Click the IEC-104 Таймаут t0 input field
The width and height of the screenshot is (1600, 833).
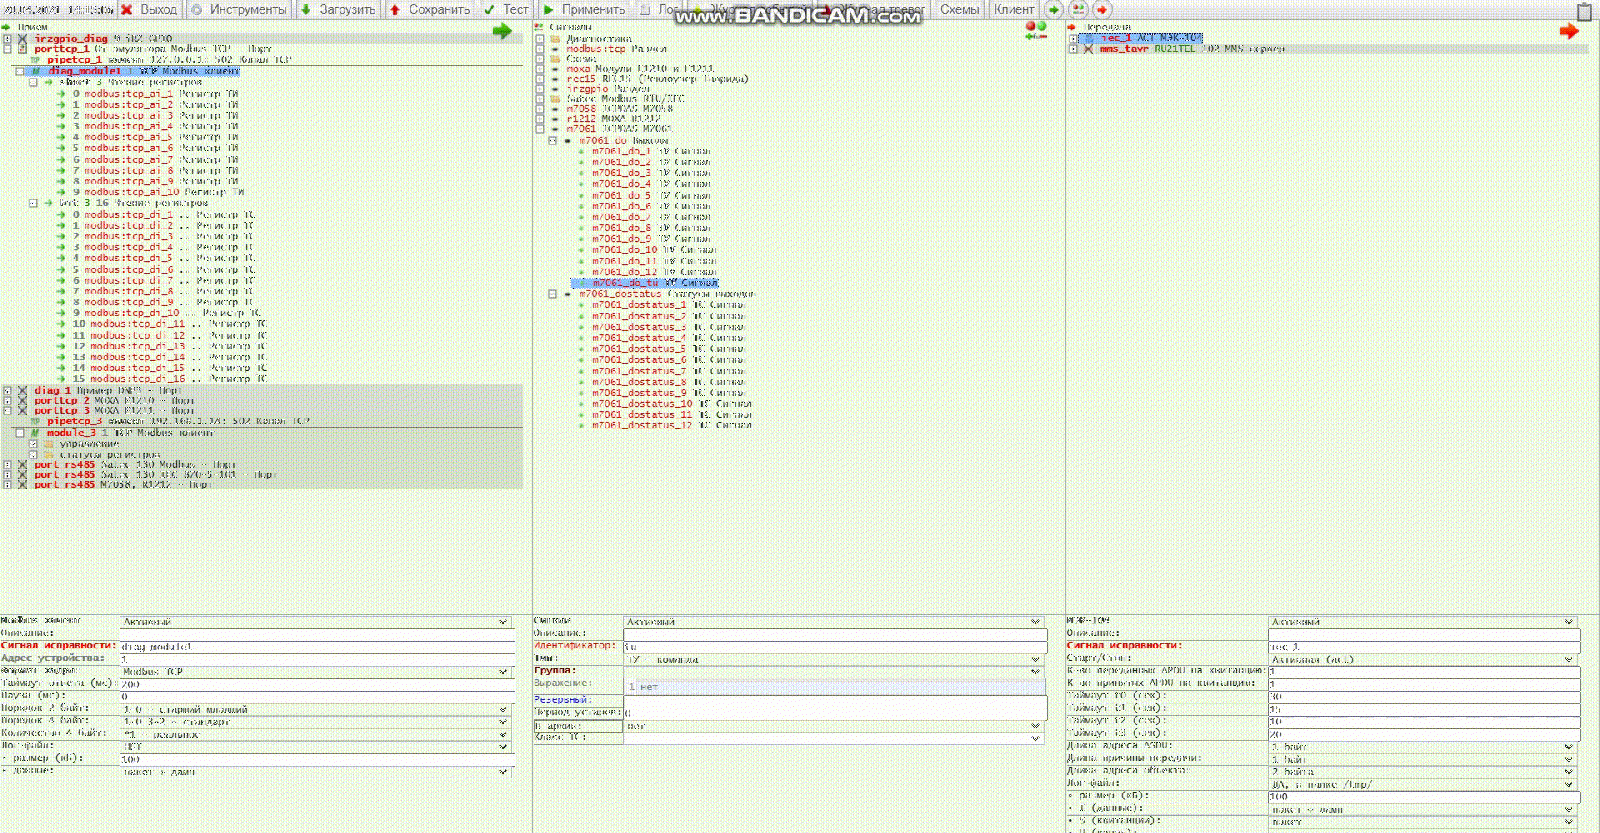click(1423, 696)
